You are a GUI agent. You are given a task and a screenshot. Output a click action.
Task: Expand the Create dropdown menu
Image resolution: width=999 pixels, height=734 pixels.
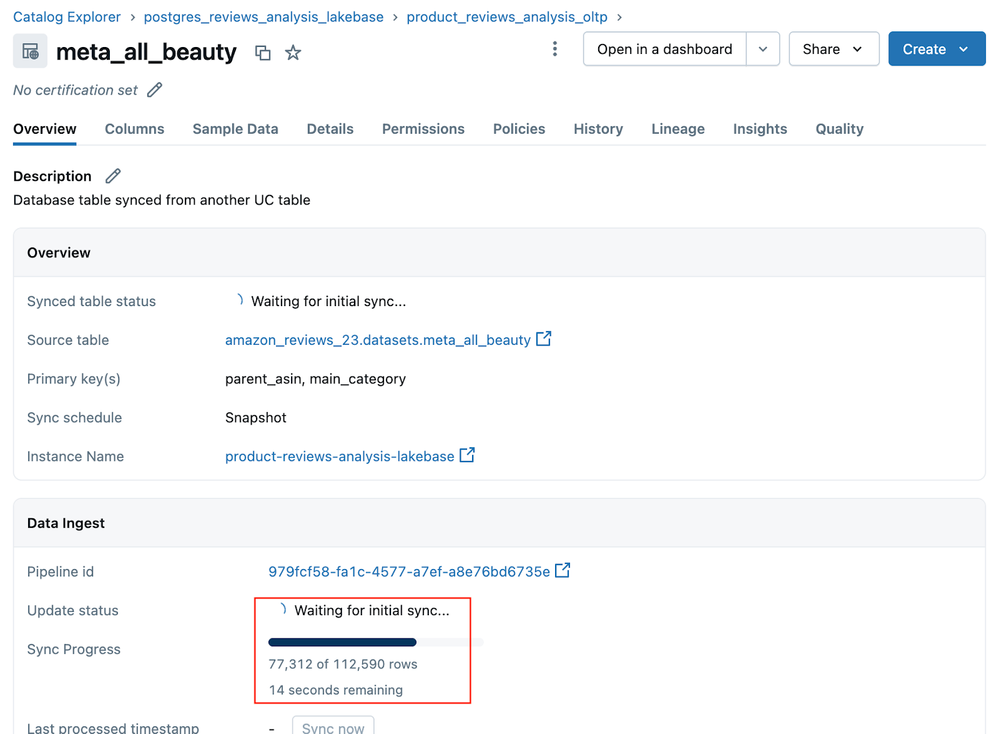(936, 49)
